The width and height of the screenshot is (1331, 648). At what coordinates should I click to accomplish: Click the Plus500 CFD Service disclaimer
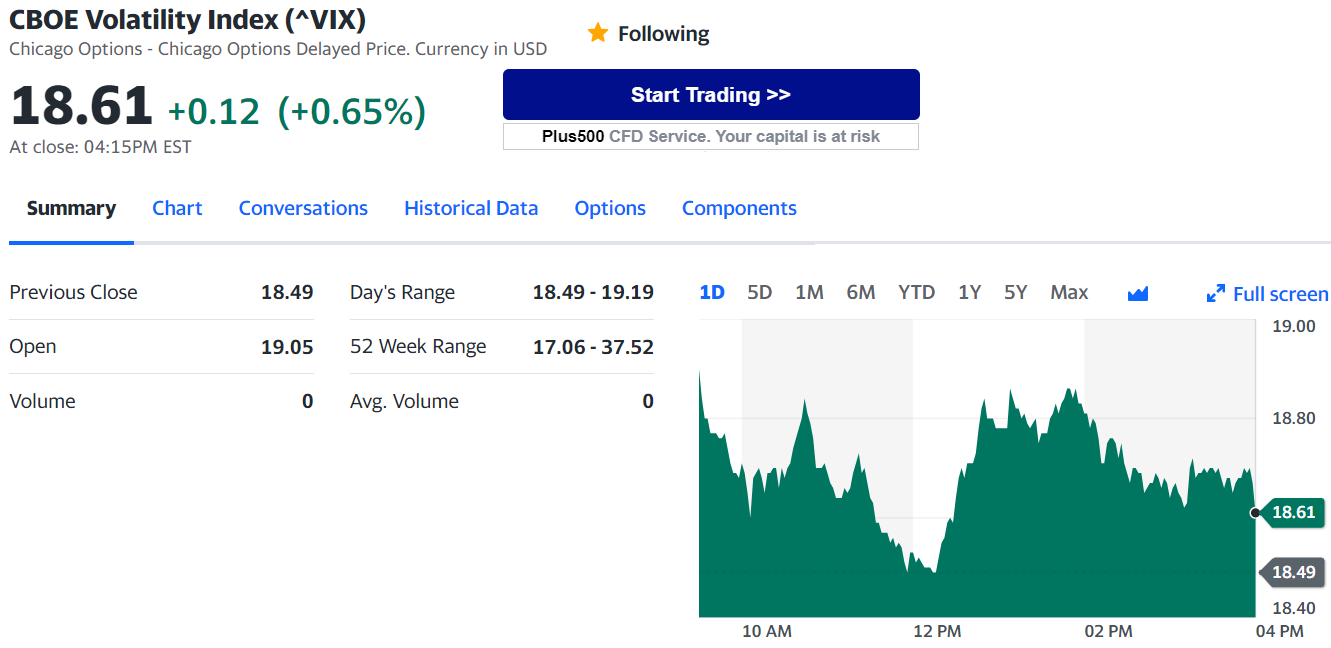[x=711, y=136]
